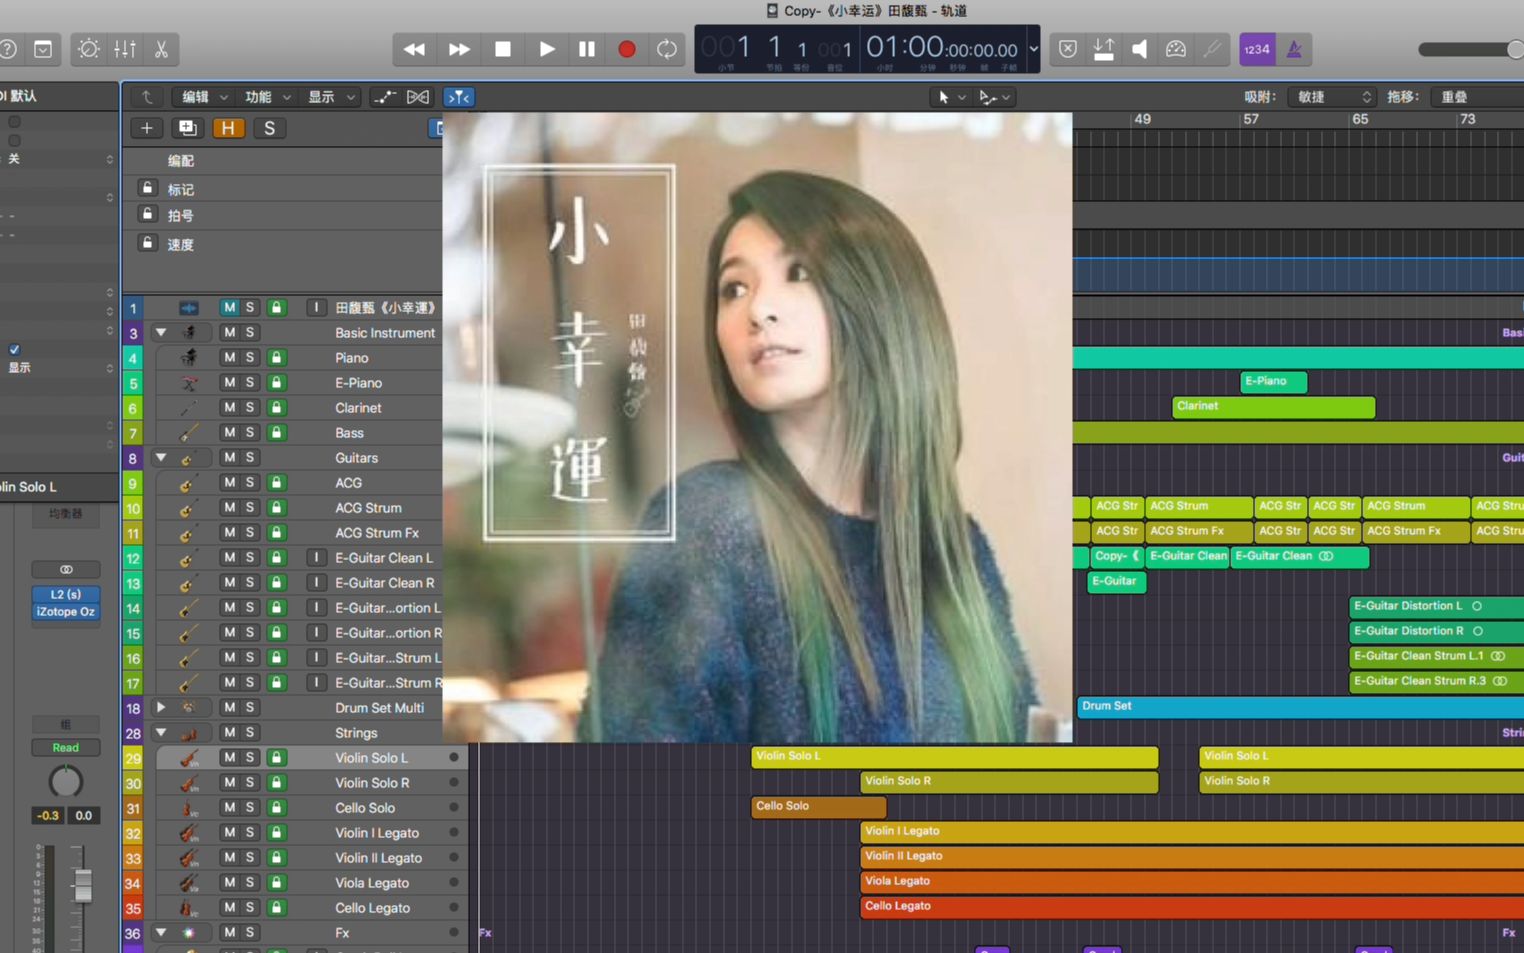Image resolution: width=1524 pixels, height=953 pixels.
Task: Click the rewind transport button
Action: (414, 49)
